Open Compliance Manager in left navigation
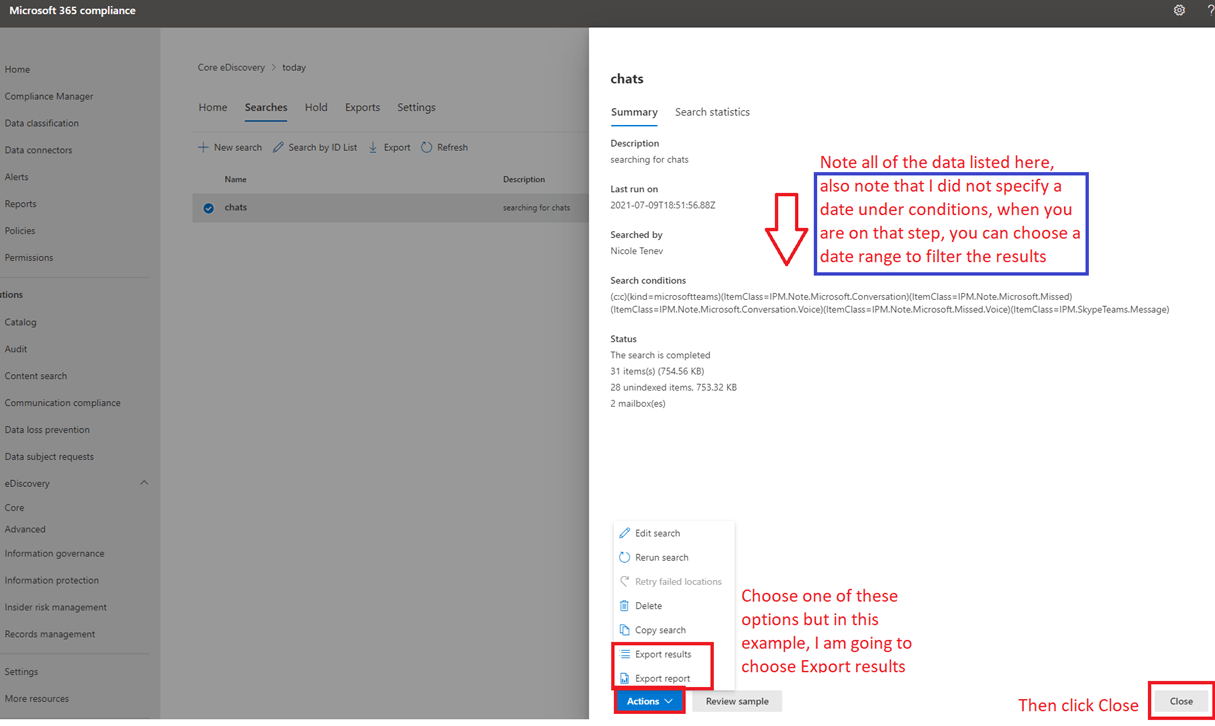This screenshot has height=726, width=1215. [49, 96]
